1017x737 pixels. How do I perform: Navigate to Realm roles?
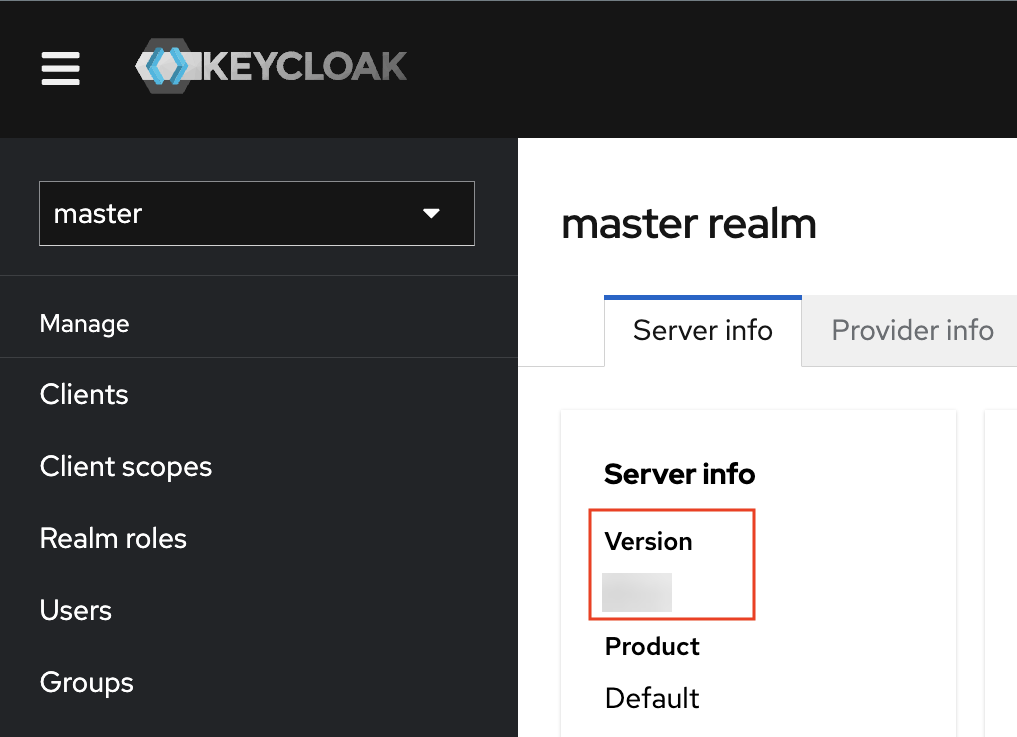(x=112, y=538)
